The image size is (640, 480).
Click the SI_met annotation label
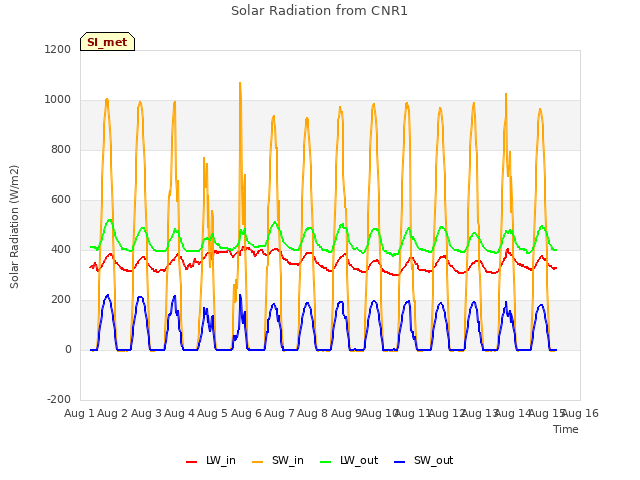[x=107, y=42]
